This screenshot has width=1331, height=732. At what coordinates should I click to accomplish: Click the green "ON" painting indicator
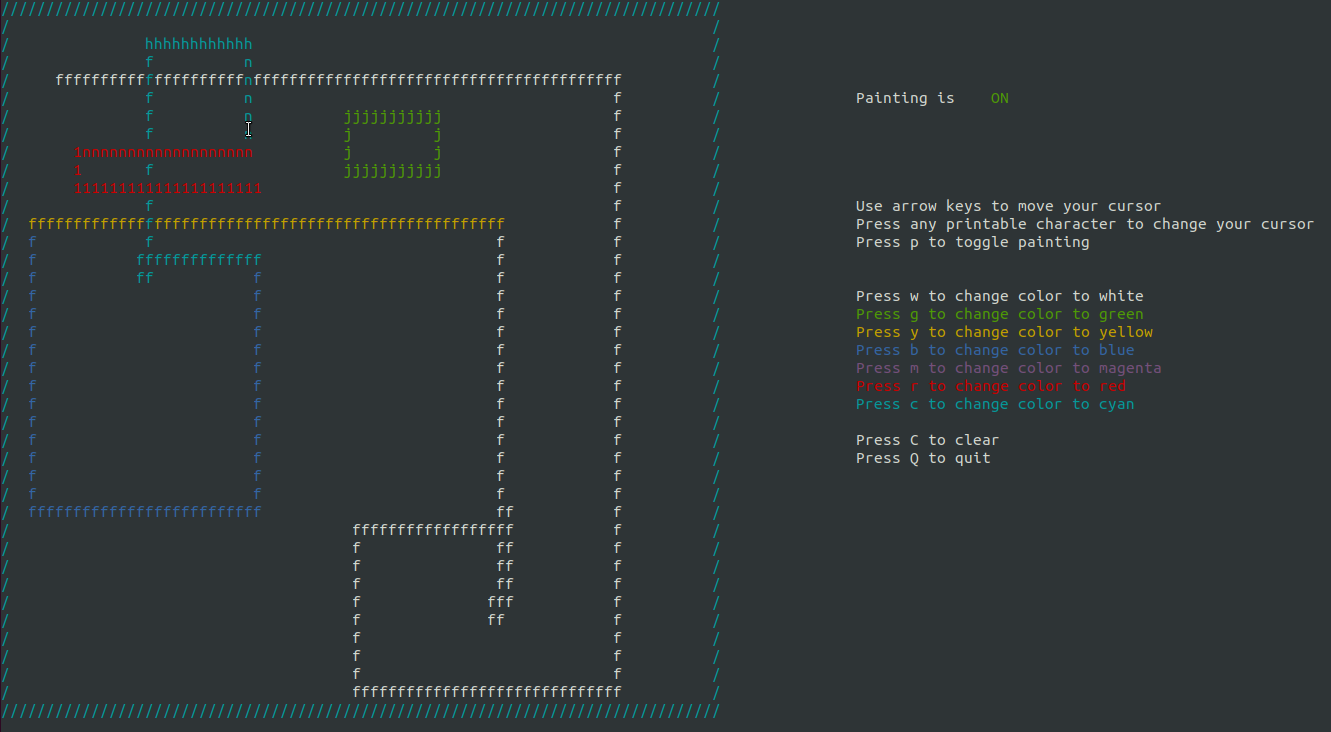1000,98
